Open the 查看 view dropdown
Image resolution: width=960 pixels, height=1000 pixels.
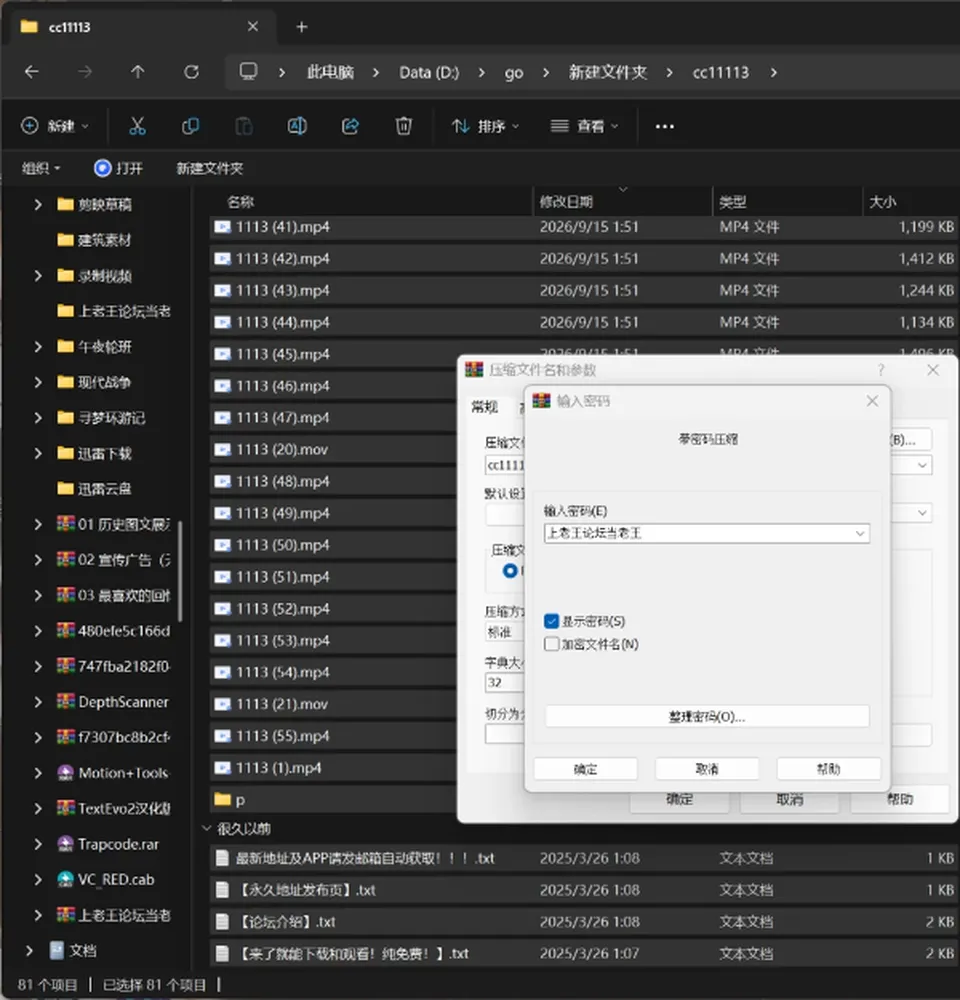pyautogui.click(x=585, y=126)
